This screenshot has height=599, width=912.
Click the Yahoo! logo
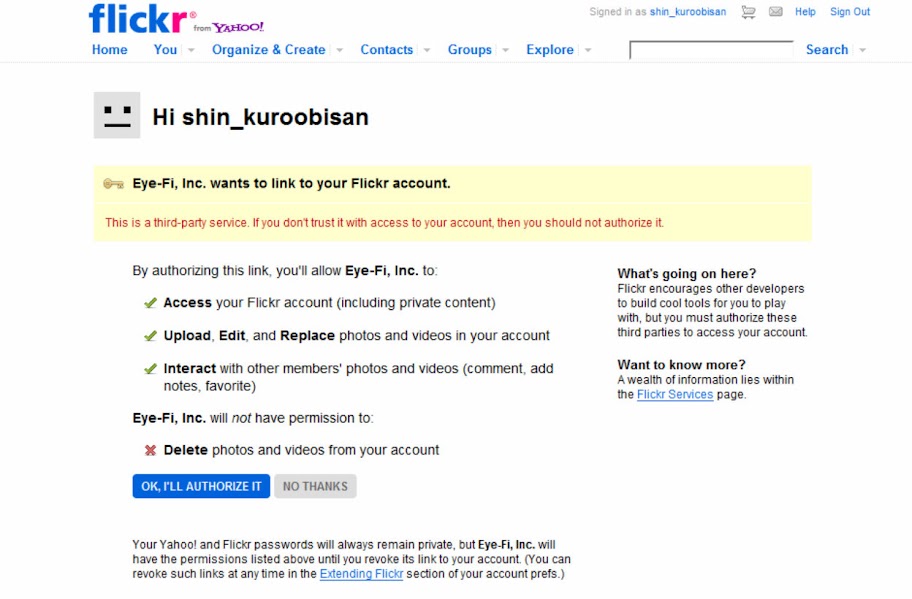(238, 27)
